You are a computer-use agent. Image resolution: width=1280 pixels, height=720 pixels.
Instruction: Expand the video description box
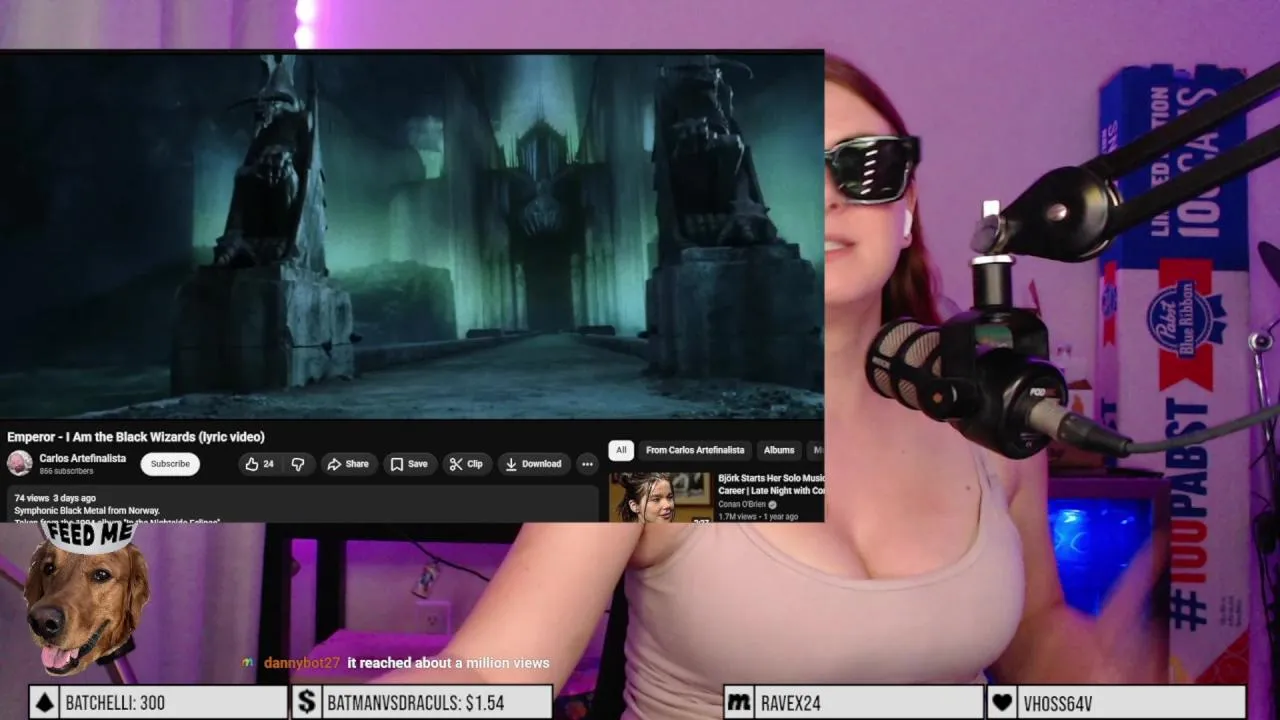303,504
